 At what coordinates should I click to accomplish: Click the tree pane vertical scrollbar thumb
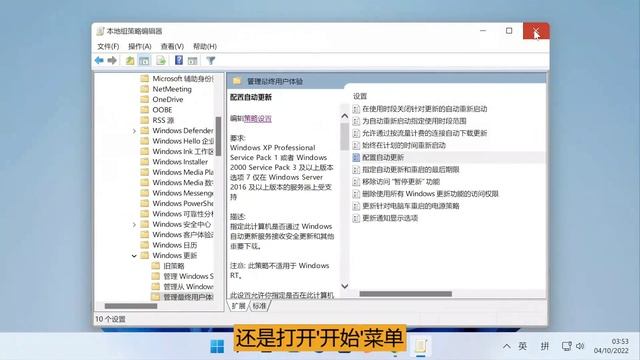coord(218,137)
